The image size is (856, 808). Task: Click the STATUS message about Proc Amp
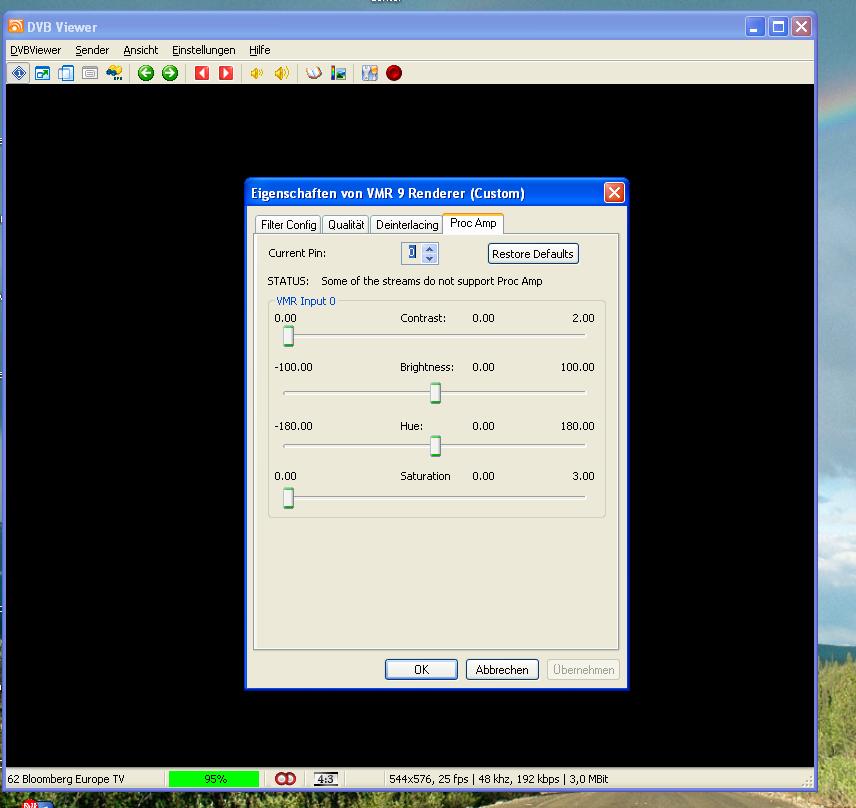(x=431, y=281)
